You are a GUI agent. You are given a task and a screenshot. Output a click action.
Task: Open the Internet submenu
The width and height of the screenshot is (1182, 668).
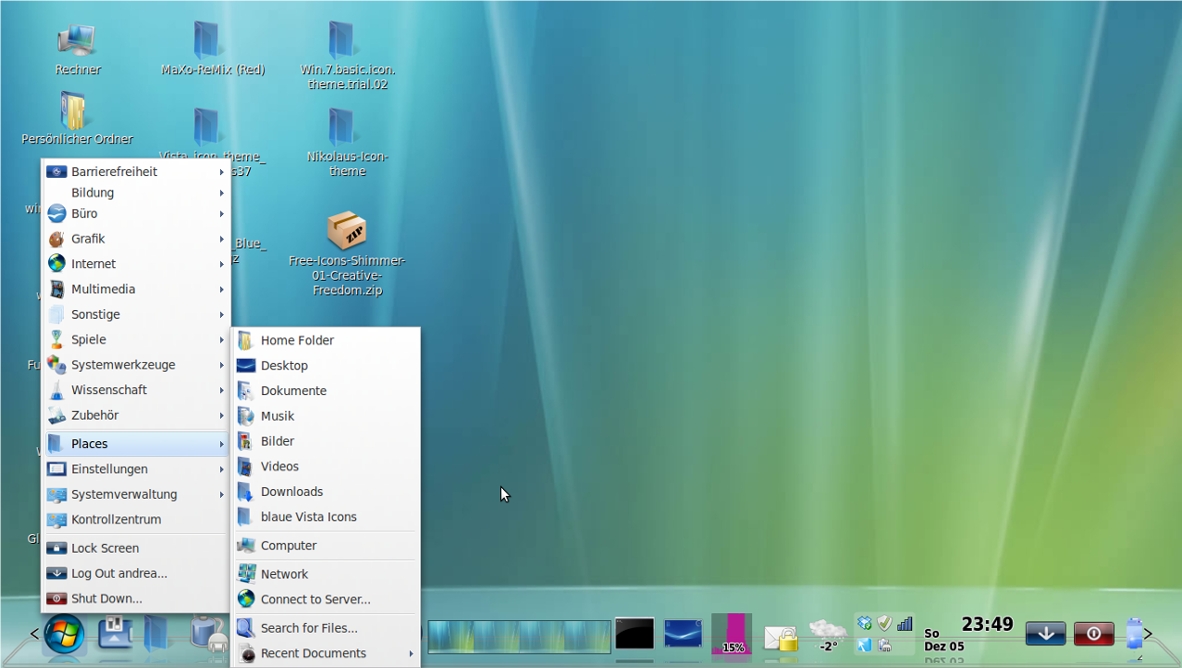click(136, 264)
